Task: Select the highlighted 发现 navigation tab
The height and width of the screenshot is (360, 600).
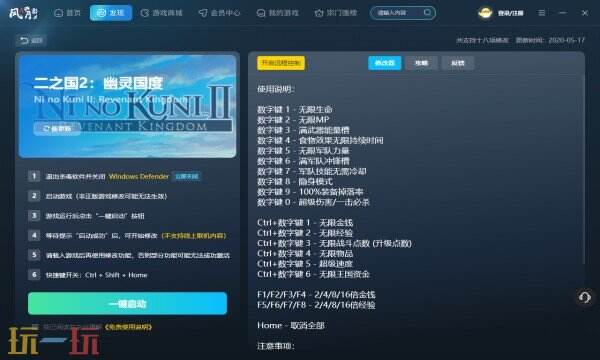Action: (111, 13)
